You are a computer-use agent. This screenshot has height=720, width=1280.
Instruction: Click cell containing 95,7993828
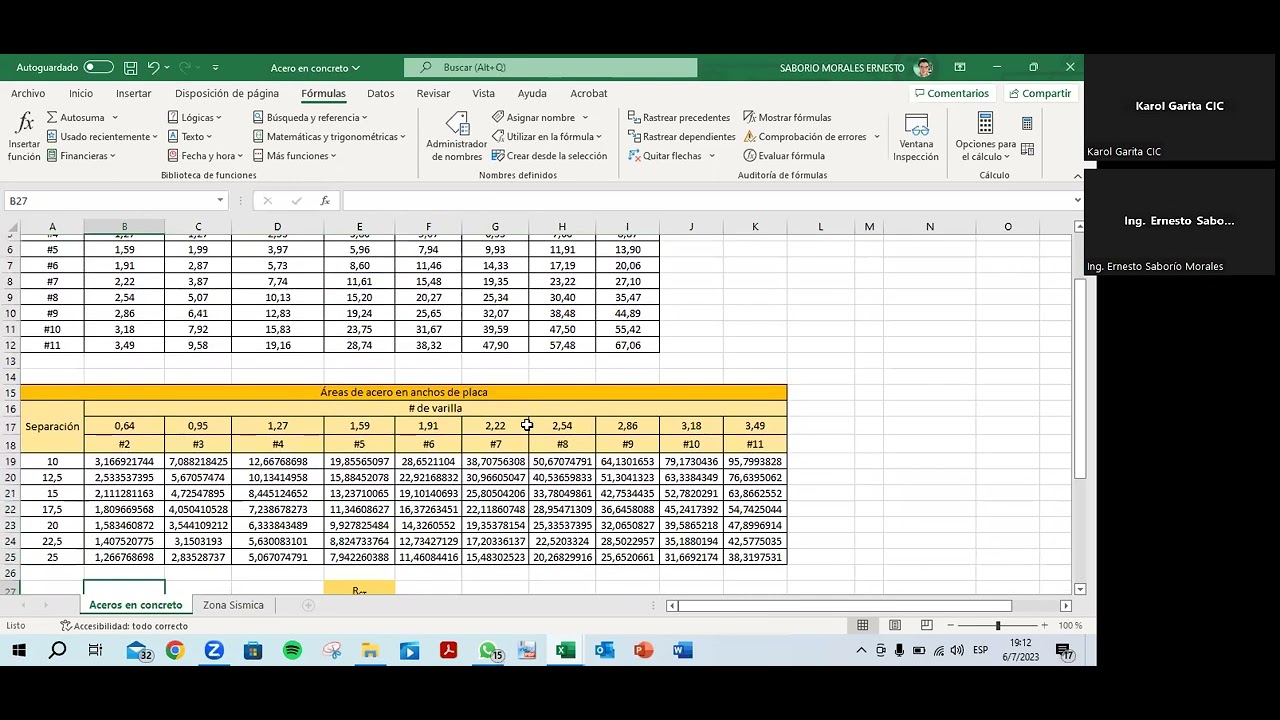(x=755, y=462)
